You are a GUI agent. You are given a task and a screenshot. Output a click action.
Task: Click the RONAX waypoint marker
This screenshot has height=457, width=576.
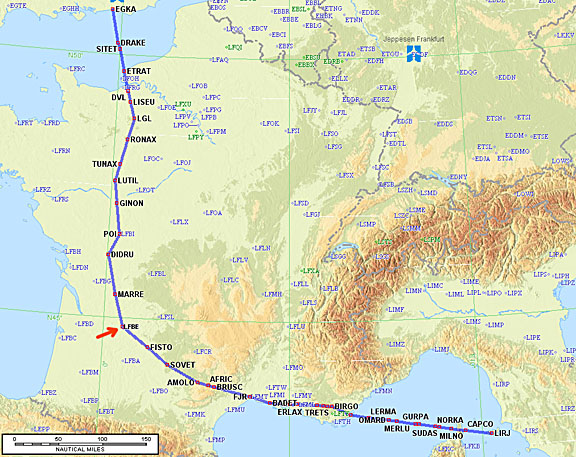click(x=127, y=139)
